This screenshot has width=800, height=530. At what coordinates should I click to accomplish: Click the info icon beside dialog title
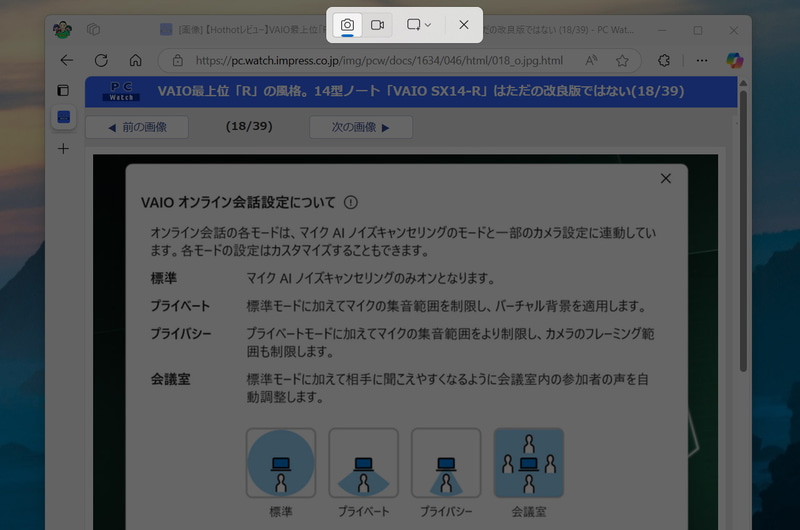point(351,203)
